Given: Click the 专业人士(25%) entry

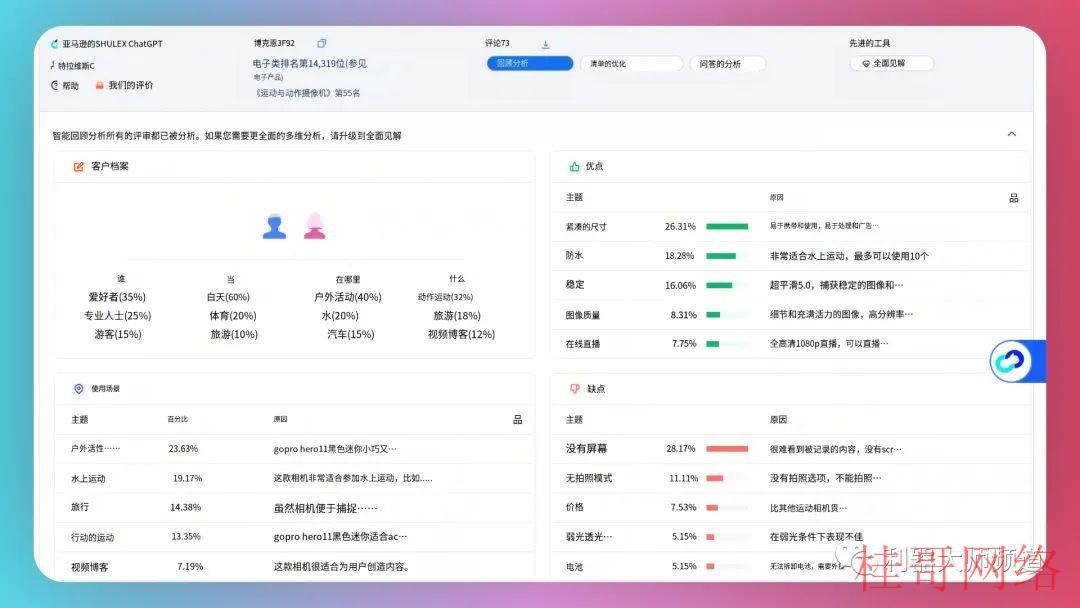Looking at the screenshot, I should point(118,316).
